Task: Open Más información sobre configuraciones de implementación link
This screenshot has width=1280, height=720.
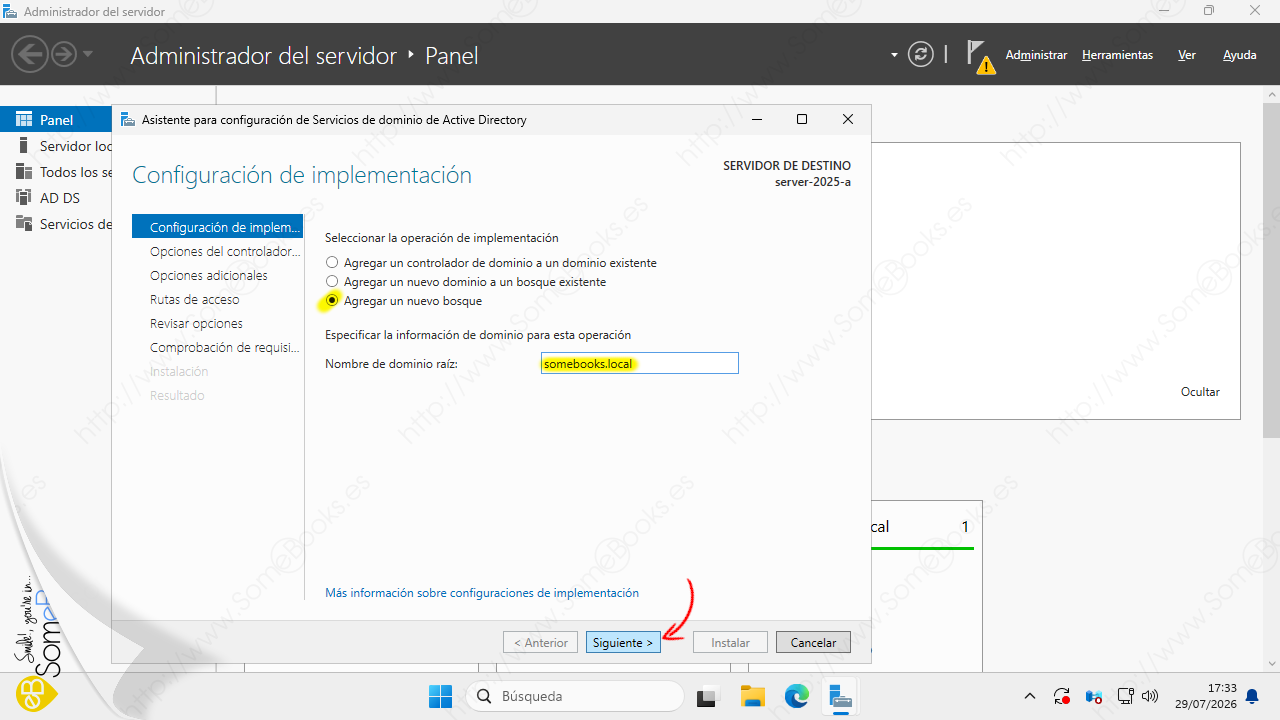Action: pos(482,593)
